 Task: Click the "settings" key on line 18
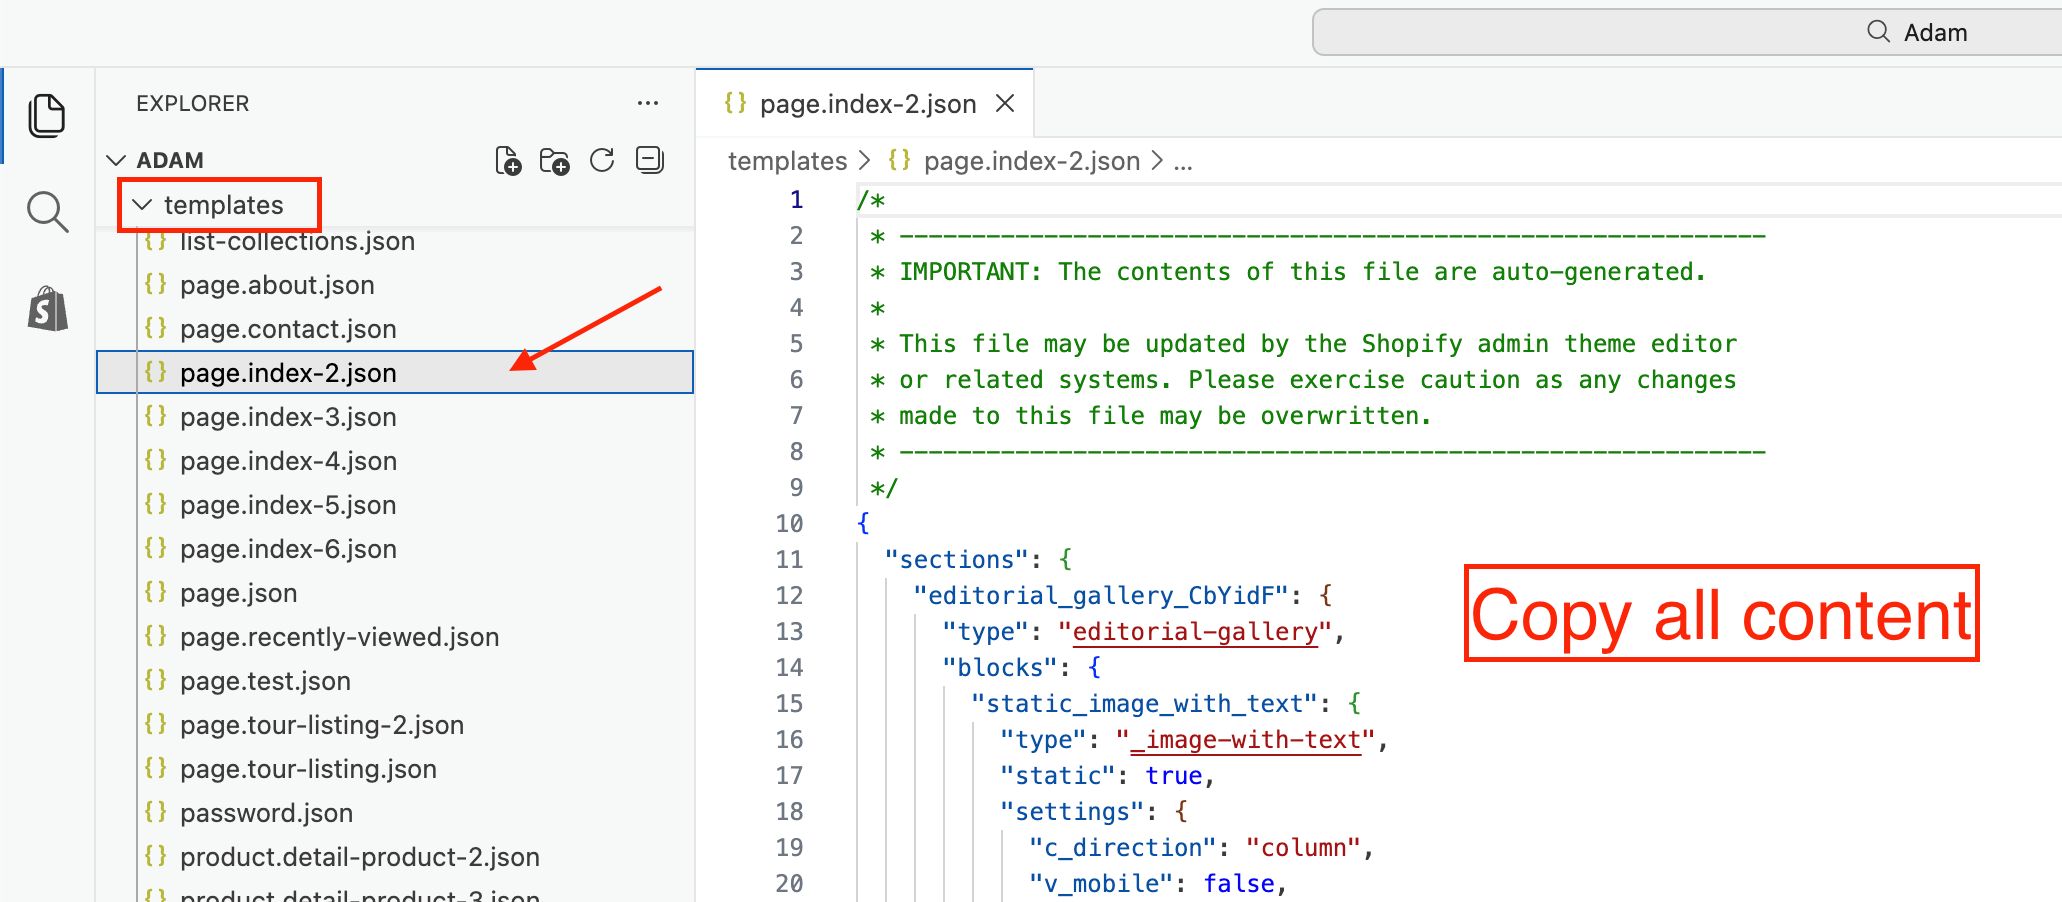tap(1073, 811)
